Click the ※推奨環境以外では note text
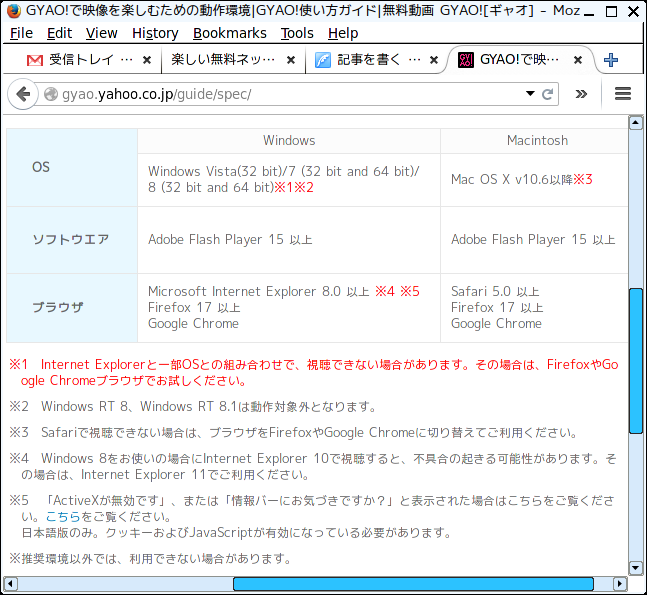 [151, 559]
